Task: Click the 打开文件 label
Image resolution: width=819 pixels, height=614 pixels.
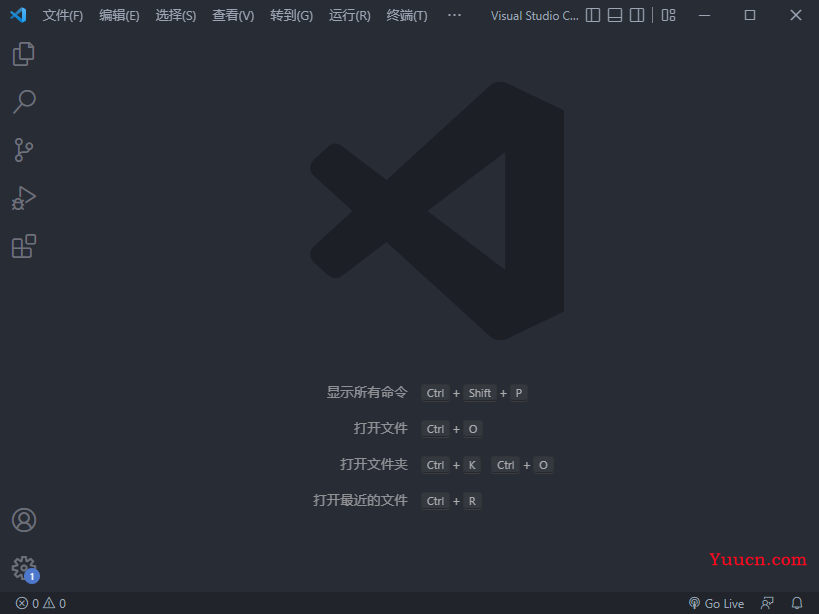Action: tap(381, 429)
